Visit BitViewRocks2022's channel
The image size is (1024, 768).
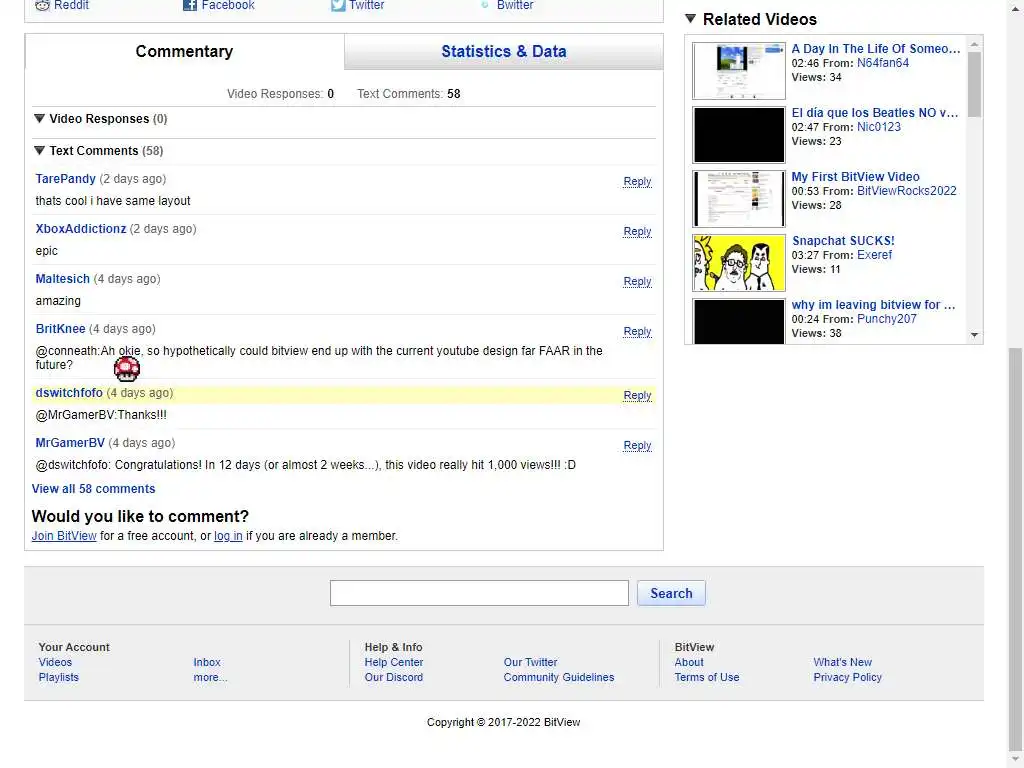[906, 191]
